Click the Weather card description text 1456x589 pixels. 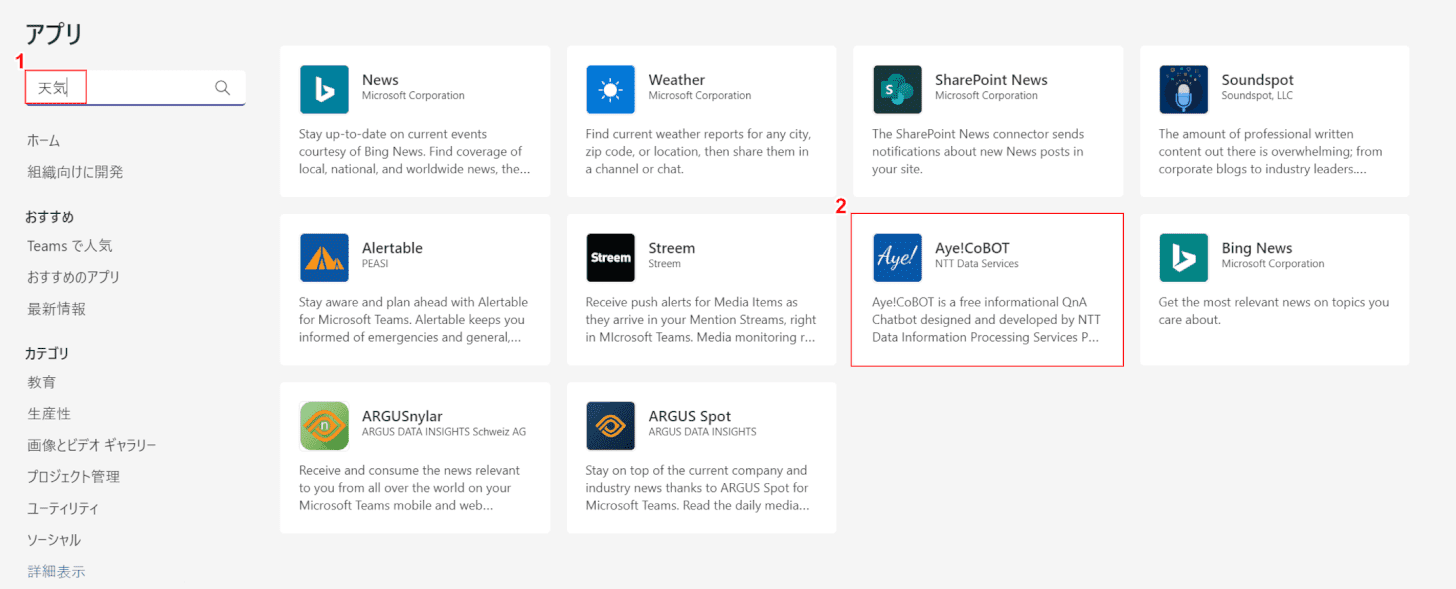point(698,152)
